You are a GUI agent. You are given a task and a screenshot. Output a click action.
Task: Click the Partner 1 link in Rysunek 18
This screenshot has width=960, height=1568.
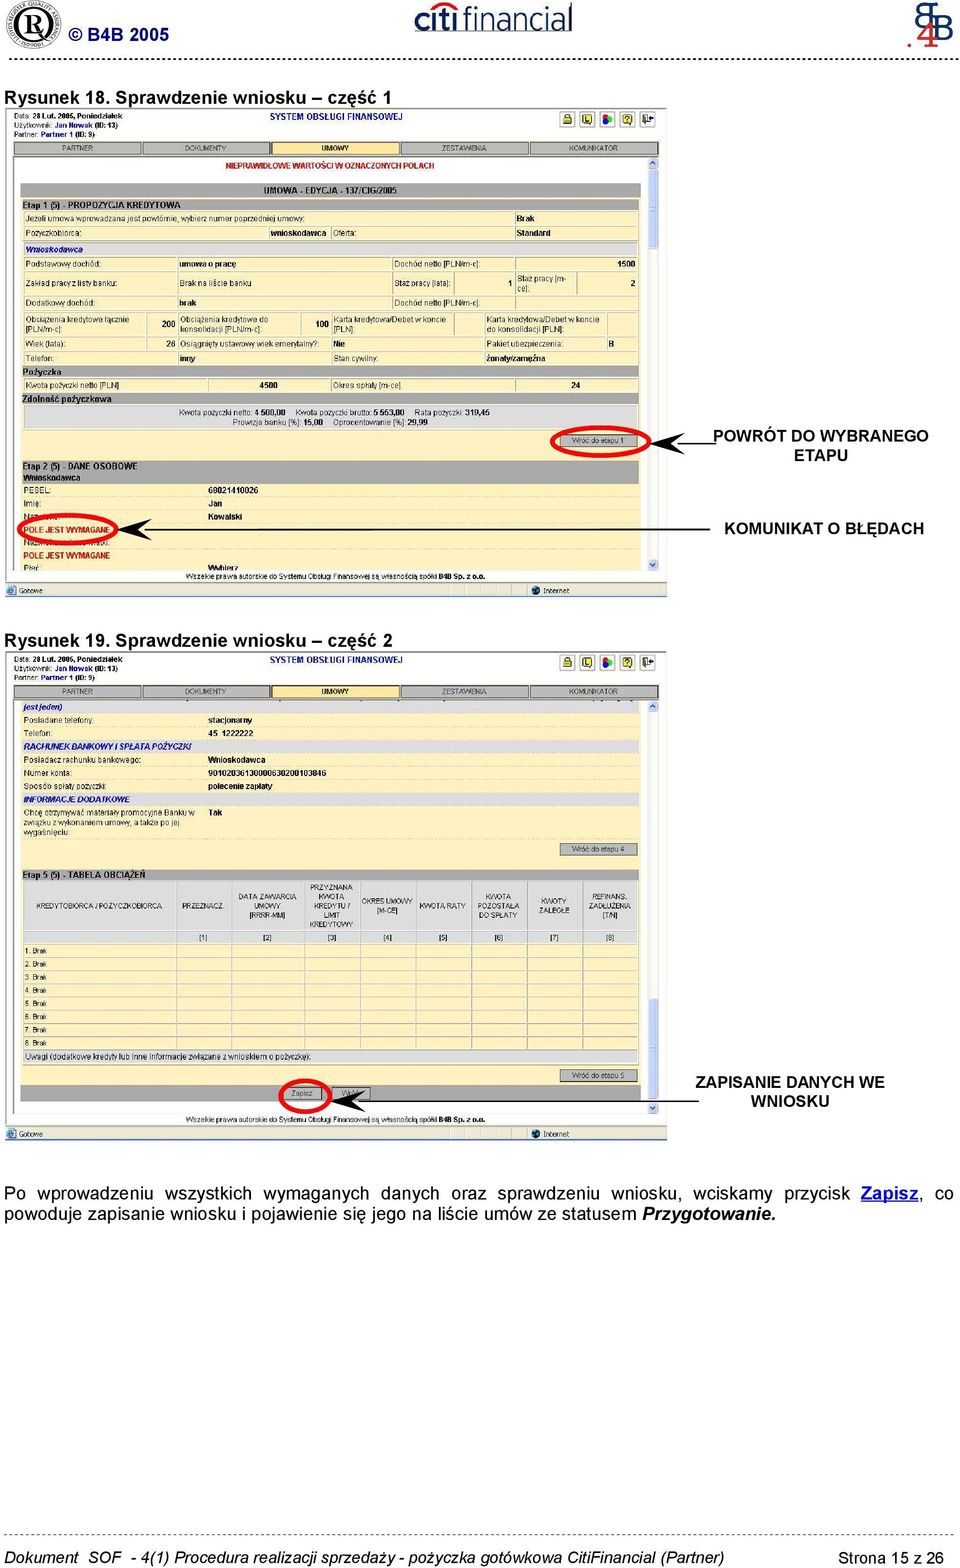[57, 134]
